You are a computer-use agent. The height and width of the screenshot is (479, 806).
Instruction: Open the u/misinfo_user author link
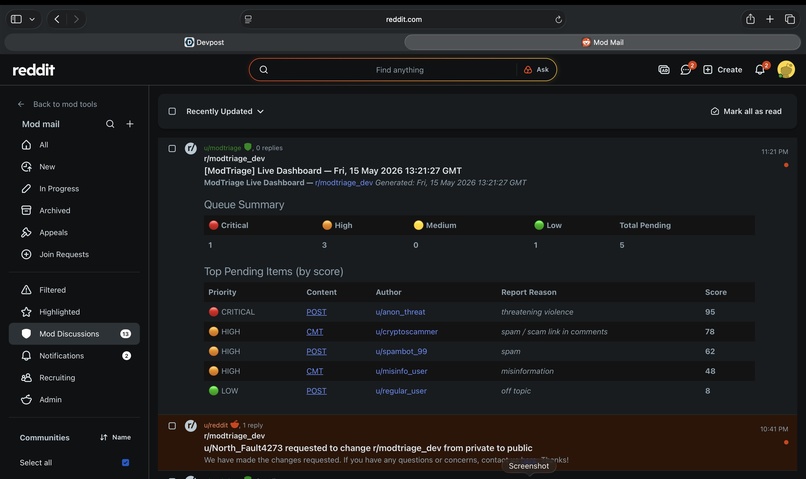click(x=401, y=371)
